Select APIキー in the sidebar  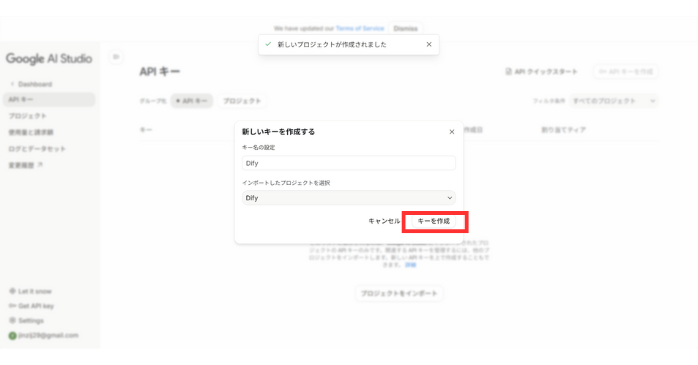(49, 100)
